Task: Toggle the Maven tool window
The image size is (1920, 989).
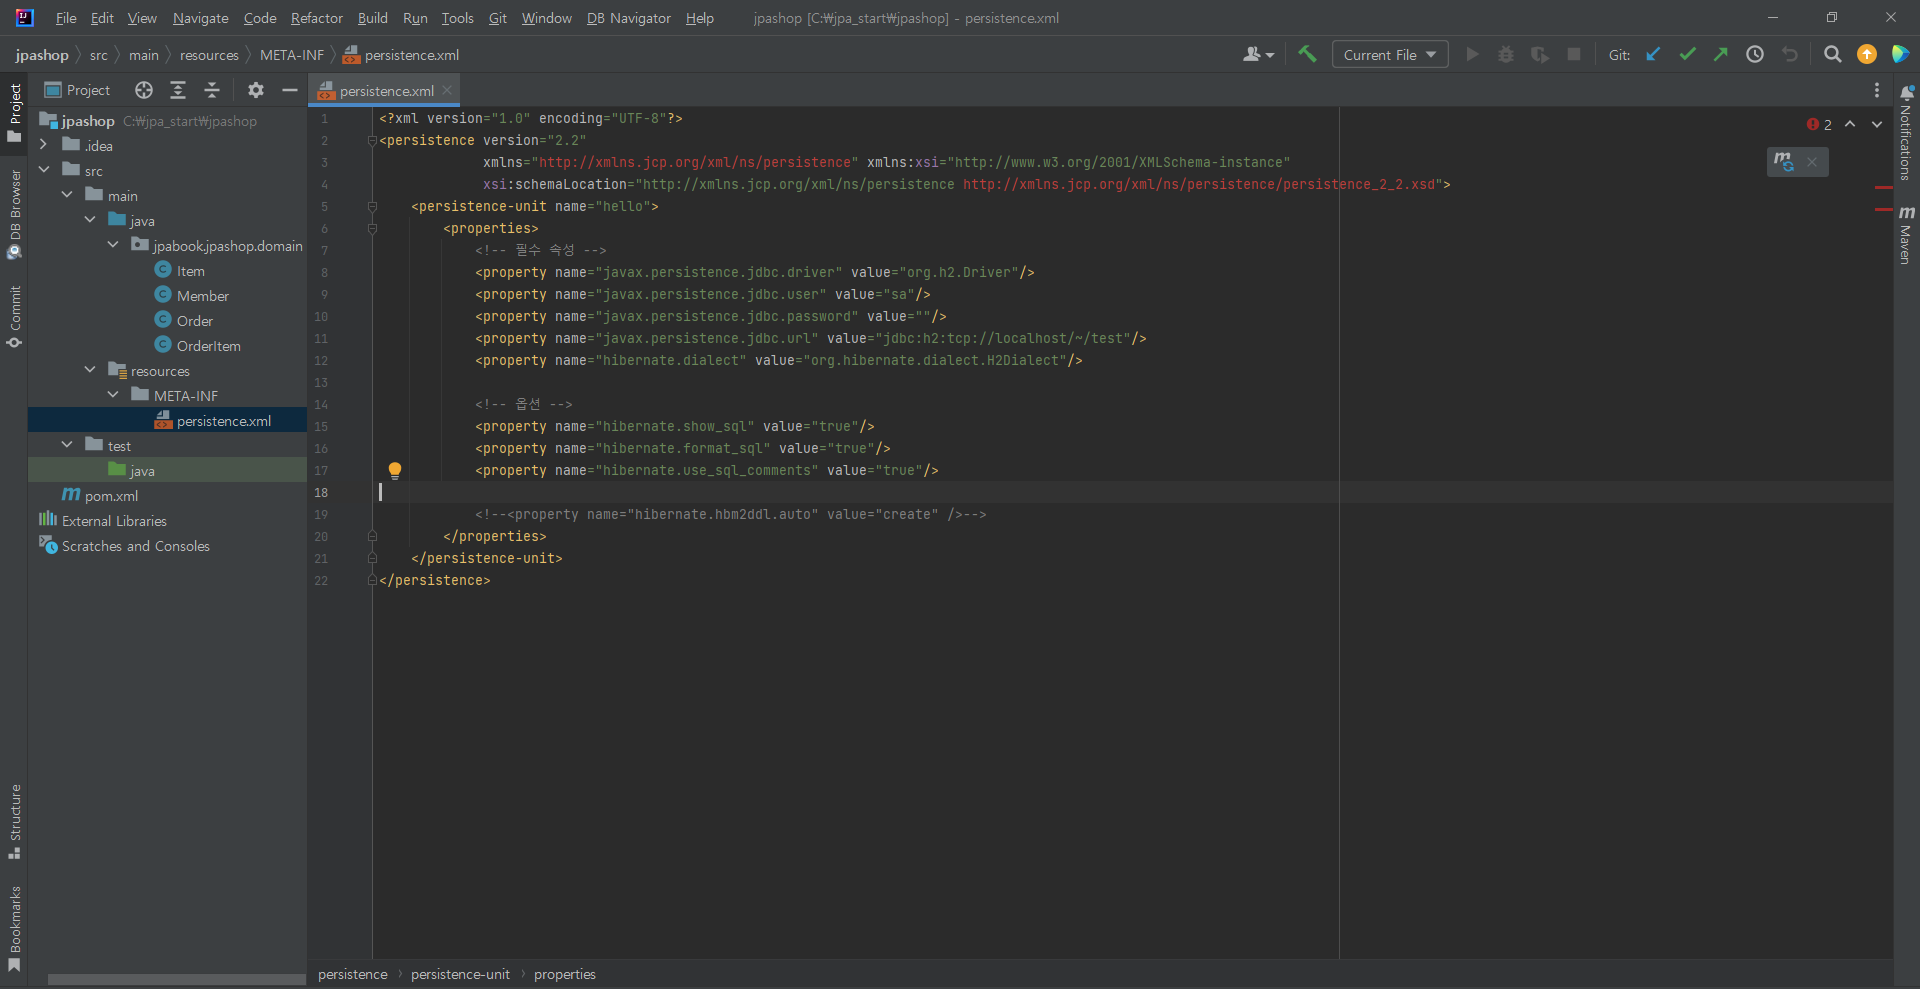Action: [1906, 235]
